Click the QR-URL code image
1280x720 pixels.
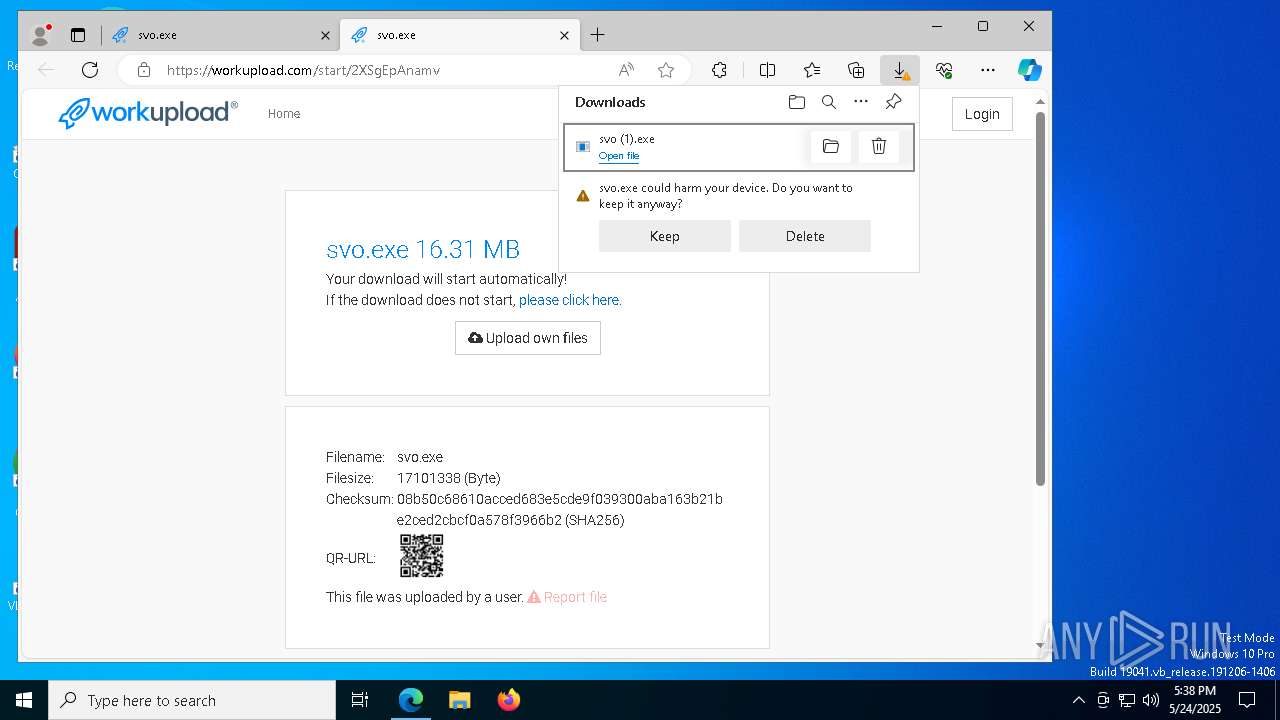(422, 556)
